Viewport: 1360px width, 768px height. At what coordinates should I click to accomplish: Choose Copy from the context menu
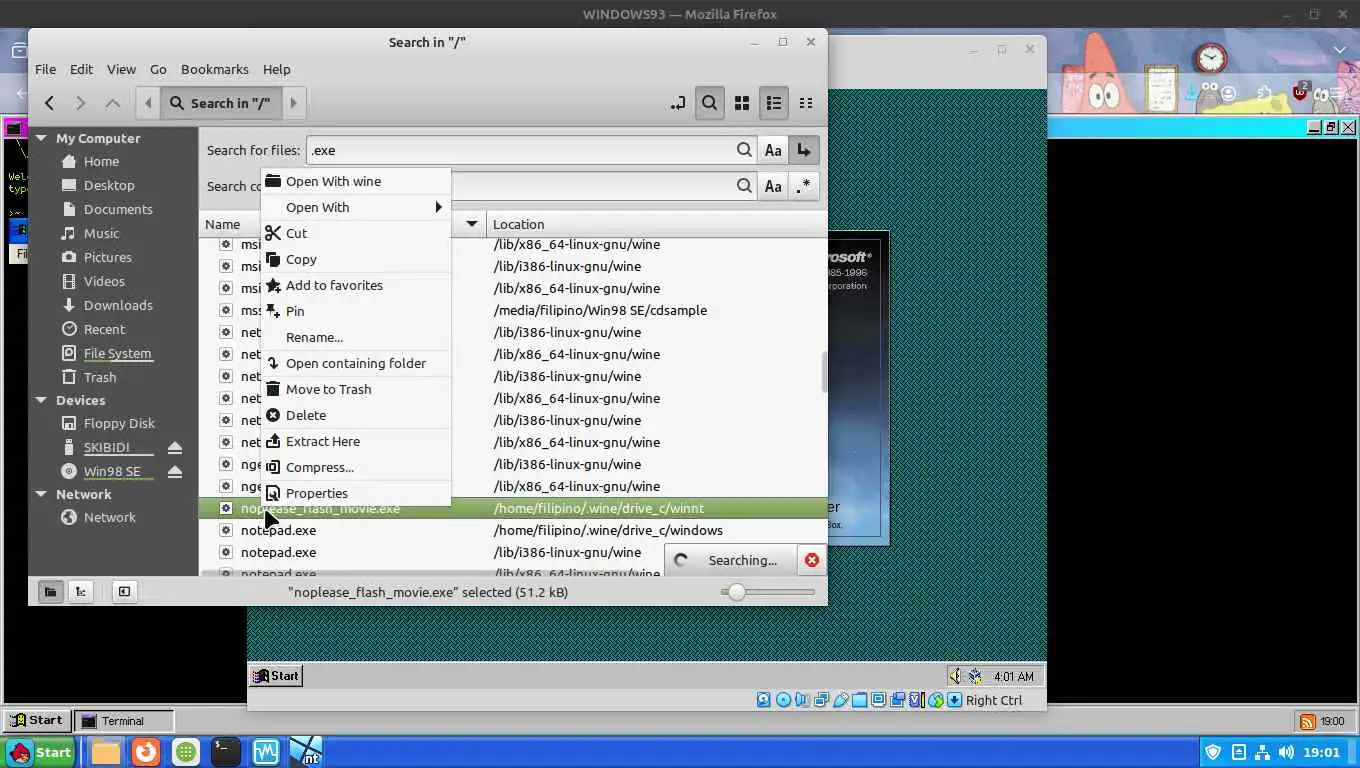pos(356,259)
